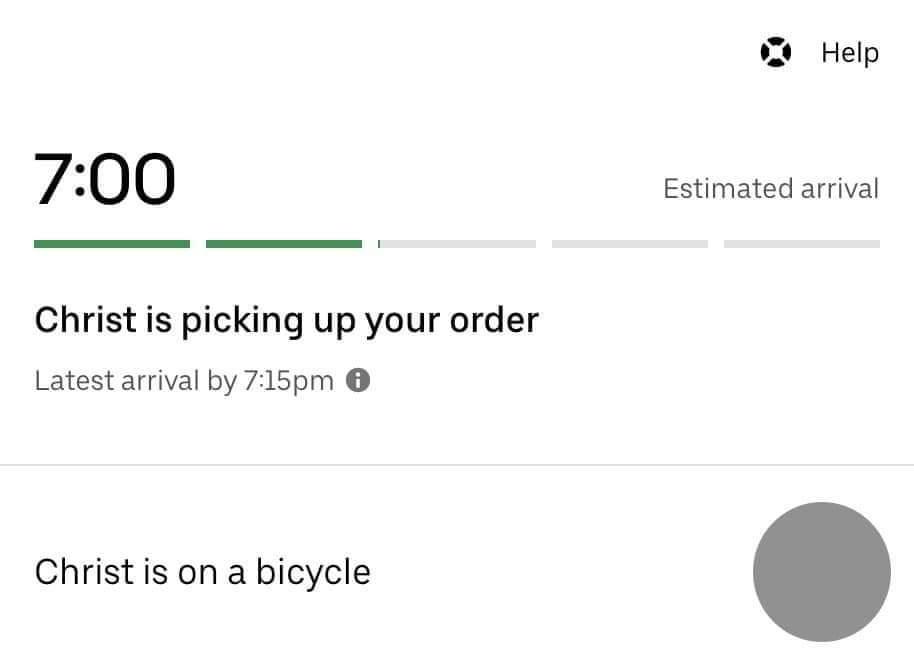Screen dimensions: 914x662
Task: Tap the small marker starting the third segment
Action: tap(379, 244)
